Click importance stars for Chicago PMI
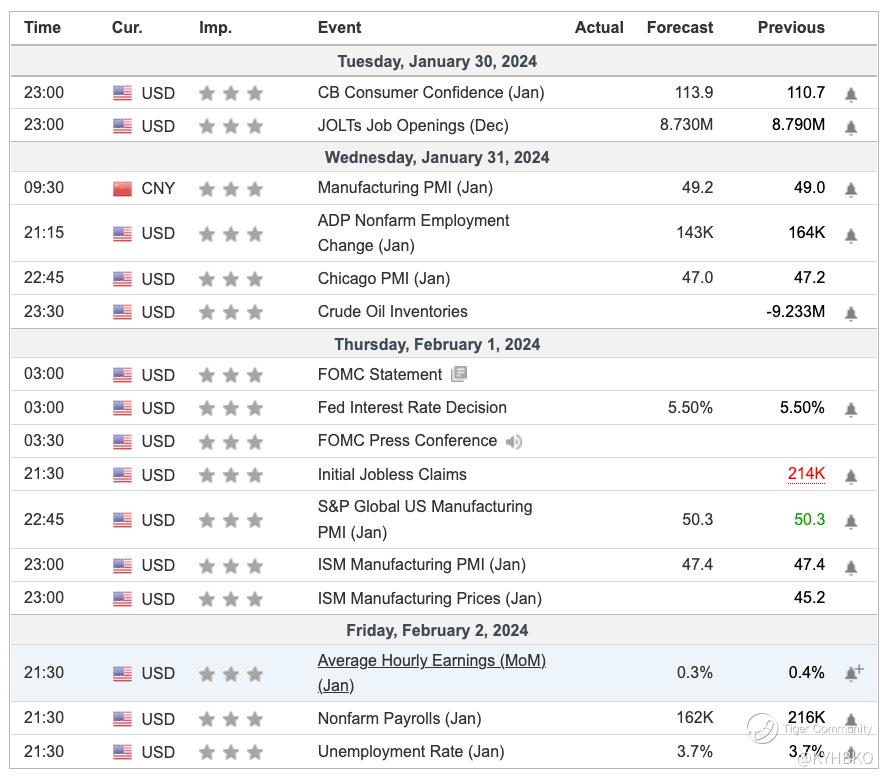 231,279
